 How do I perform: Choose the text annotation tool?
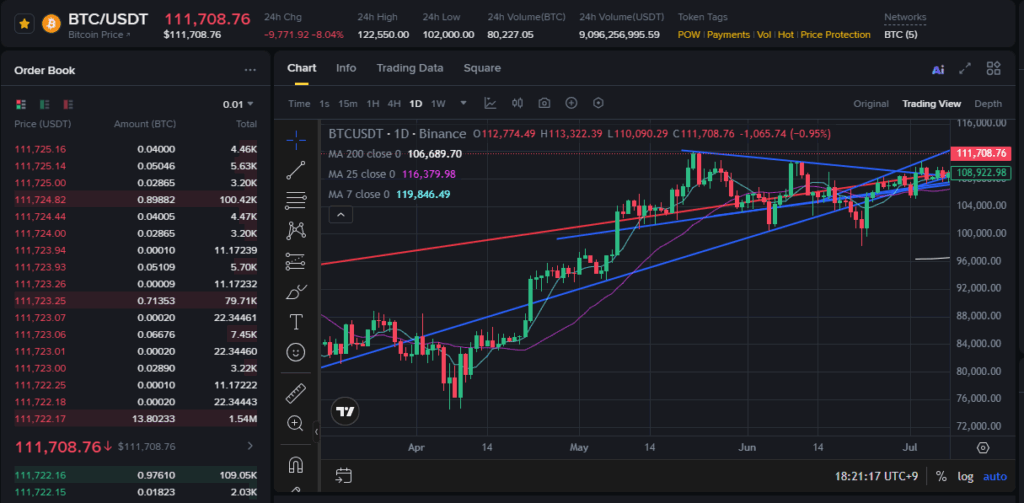(295, 321)
